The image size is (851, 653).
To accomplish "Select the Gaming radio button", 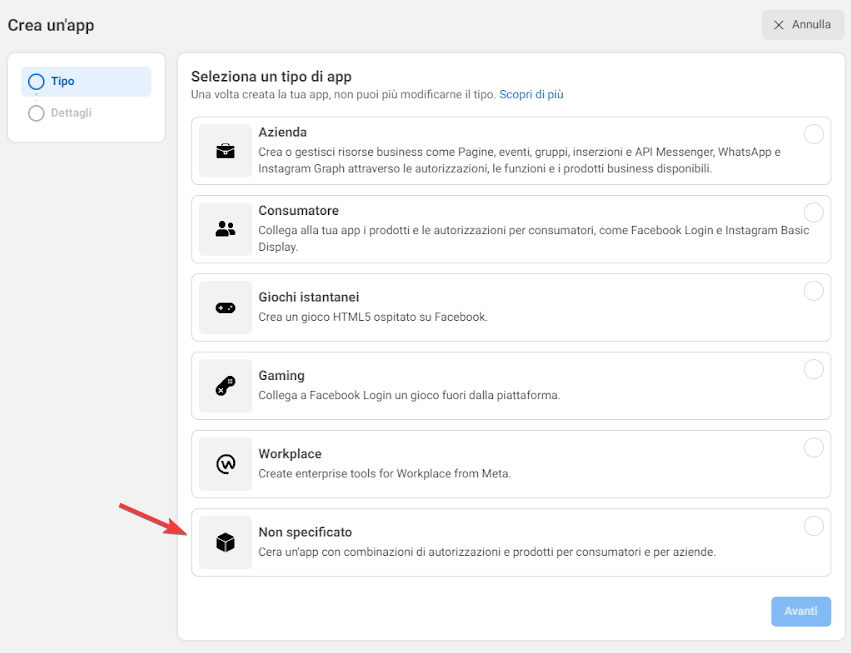I will [814, 369].
